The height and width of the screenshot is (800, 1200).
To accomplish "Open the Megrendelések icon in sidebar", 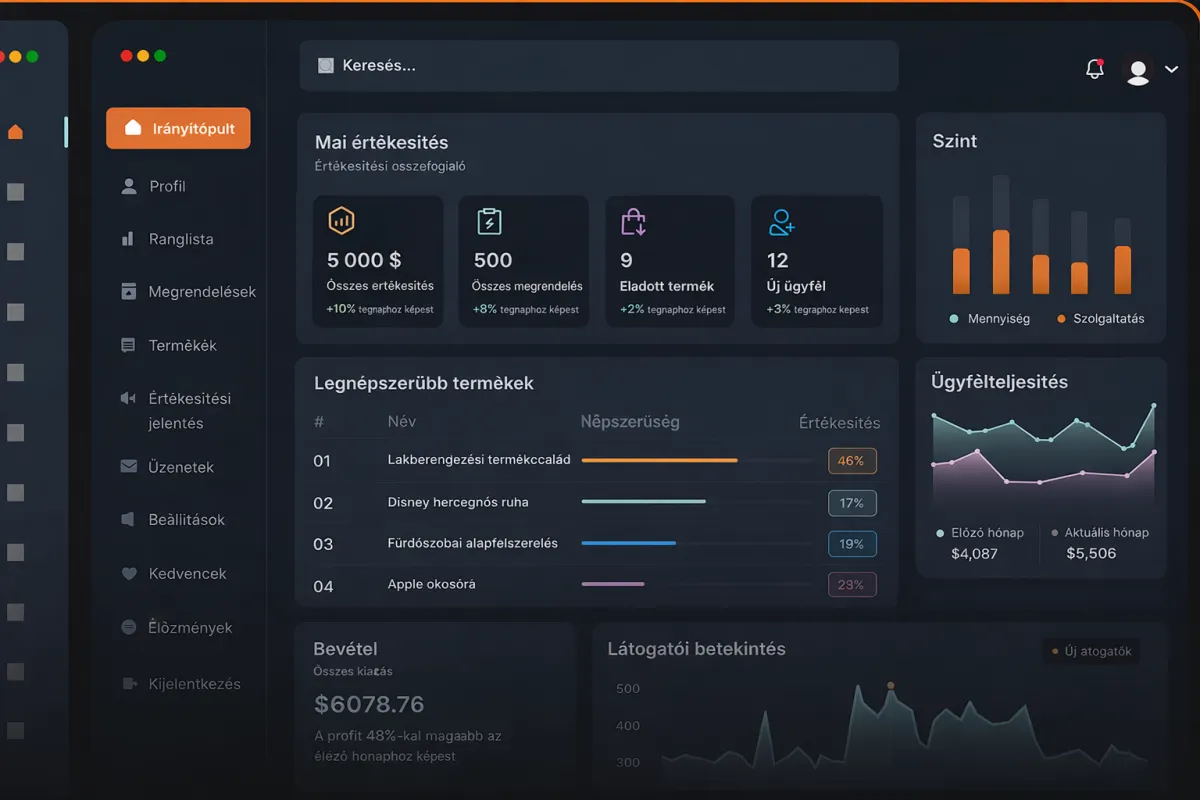I will 128,291.
